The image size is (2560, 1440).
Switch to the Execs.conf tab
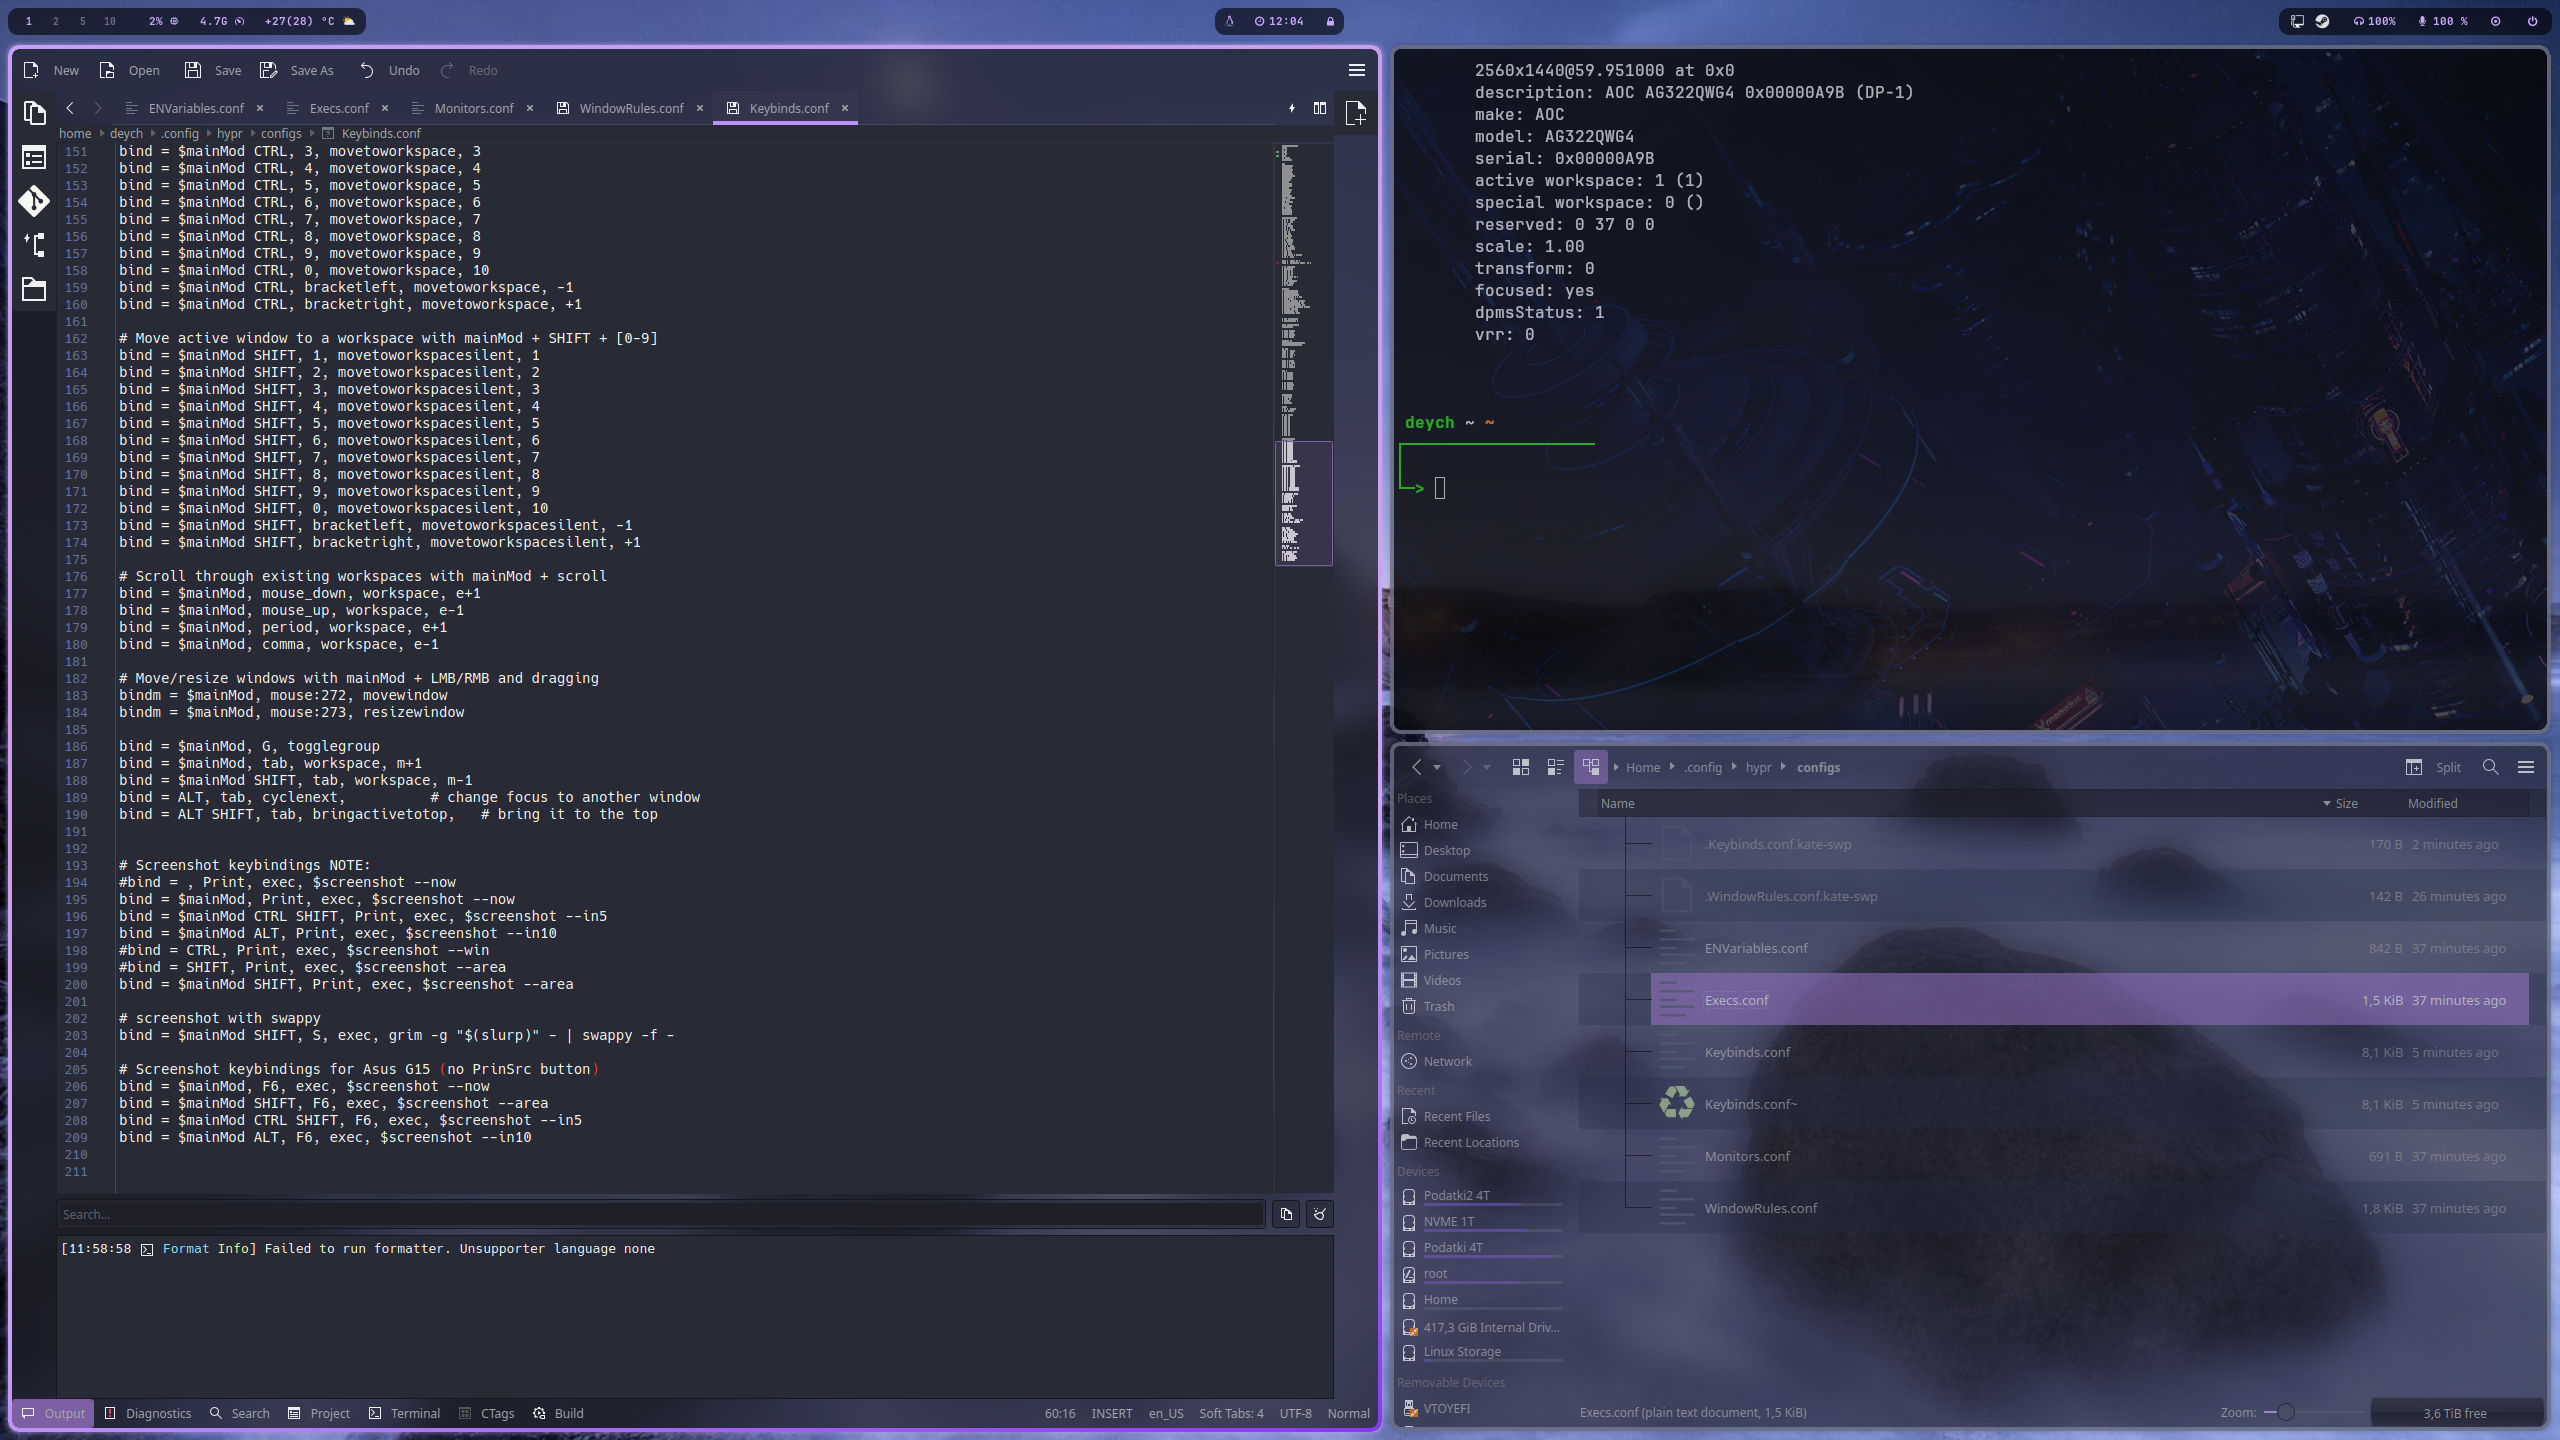click(338, 108)
